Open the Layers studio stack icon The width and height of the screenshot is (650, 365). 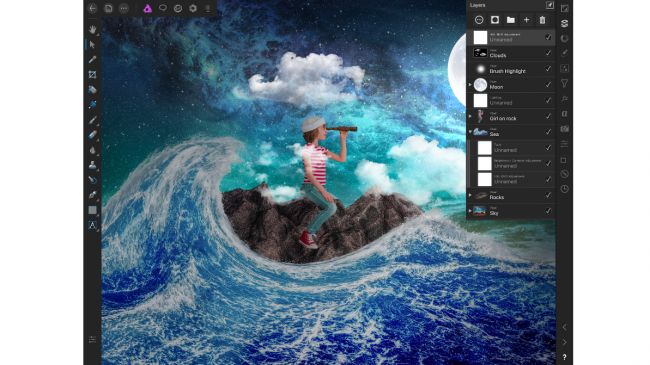[564, 24]
